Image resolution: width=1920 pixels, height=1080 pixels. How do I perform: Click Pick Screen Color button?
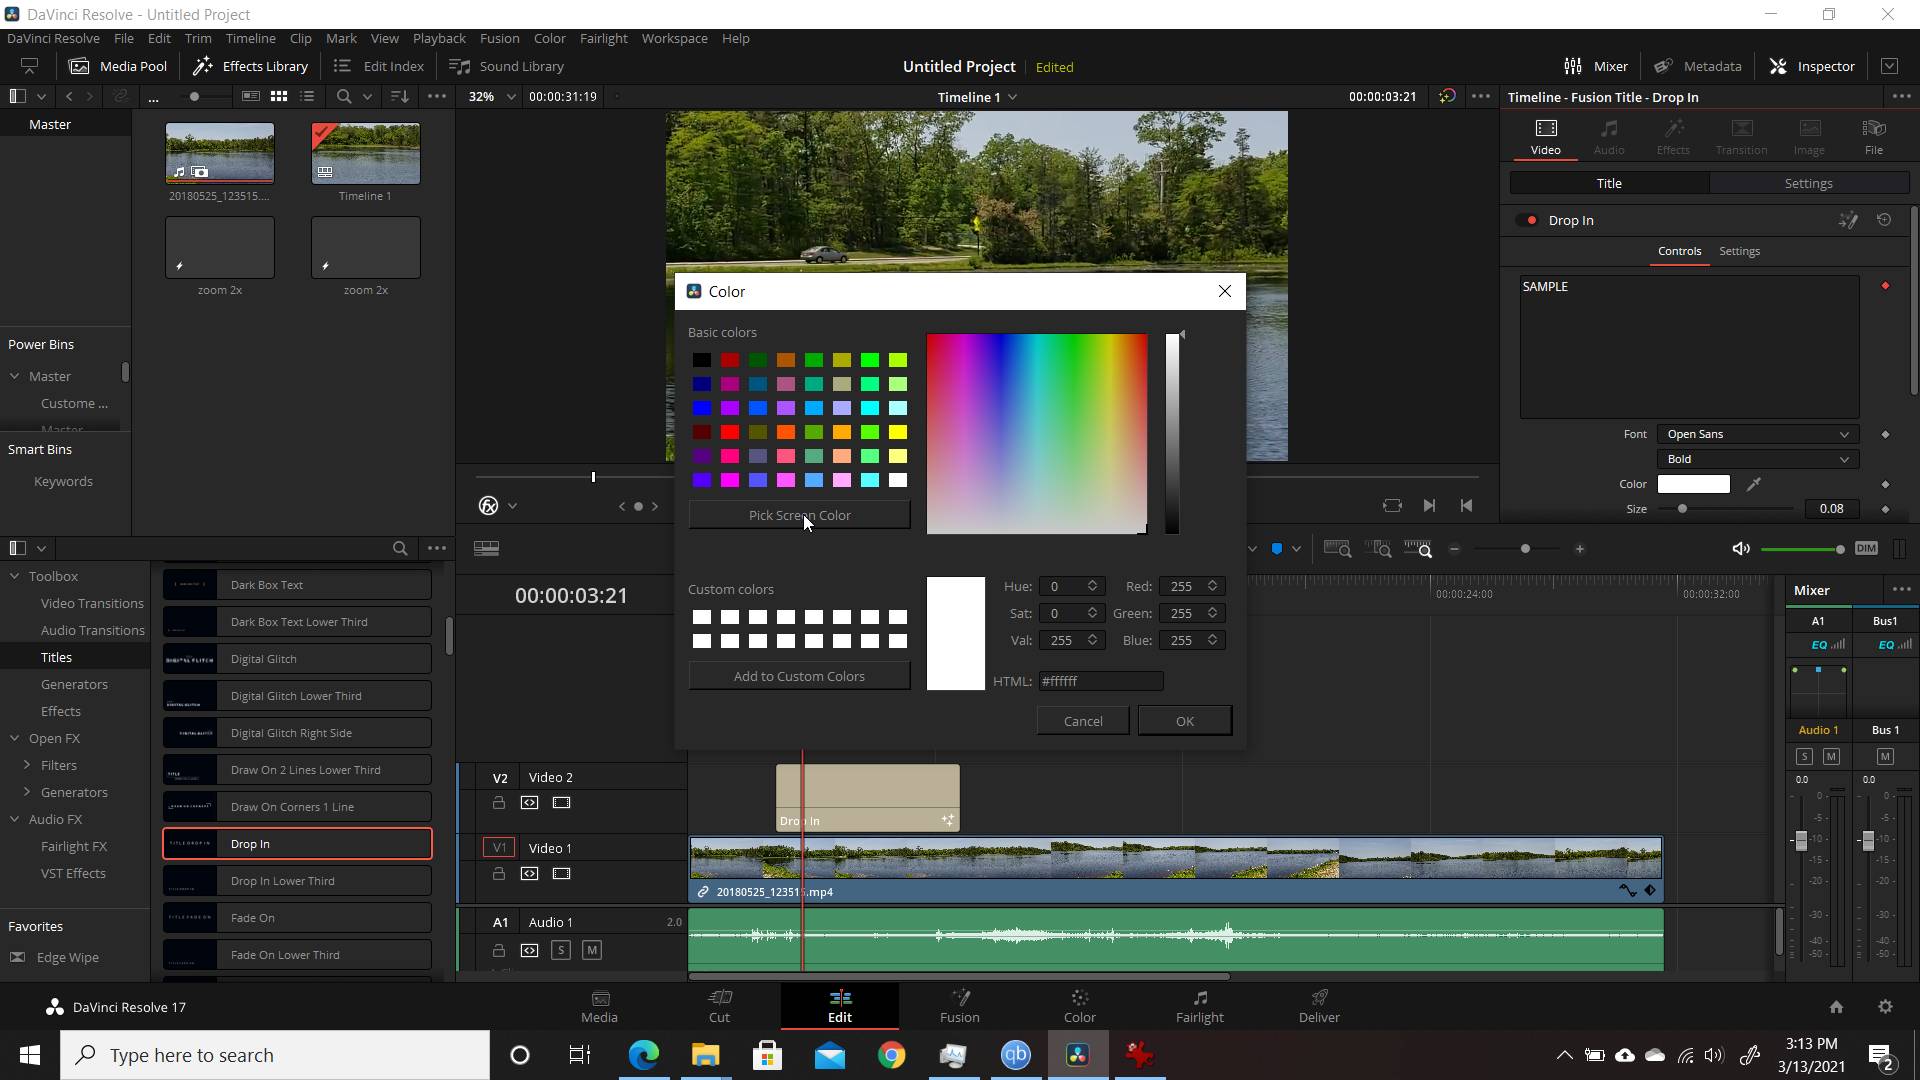[x=799, y=516]
